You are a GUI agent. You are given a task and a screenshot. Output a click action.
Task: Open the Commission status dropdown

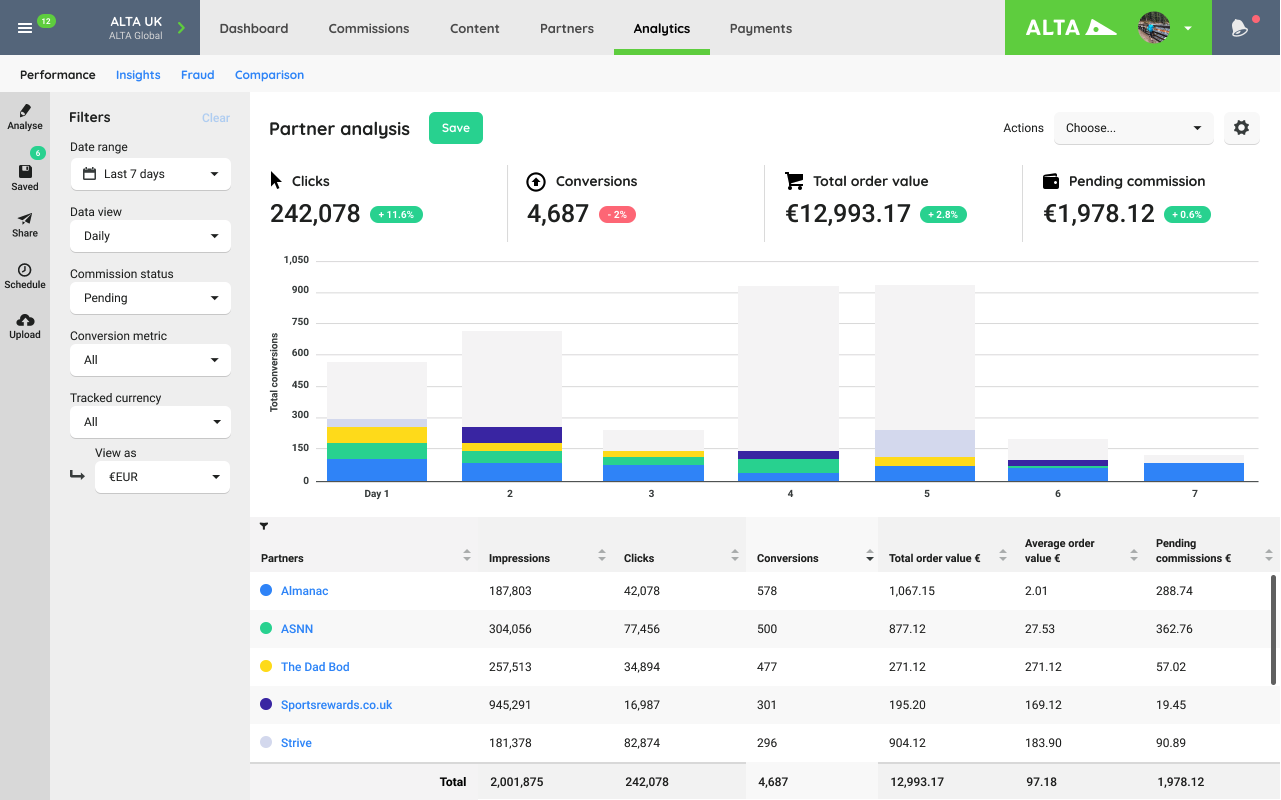tap(150, 297)
